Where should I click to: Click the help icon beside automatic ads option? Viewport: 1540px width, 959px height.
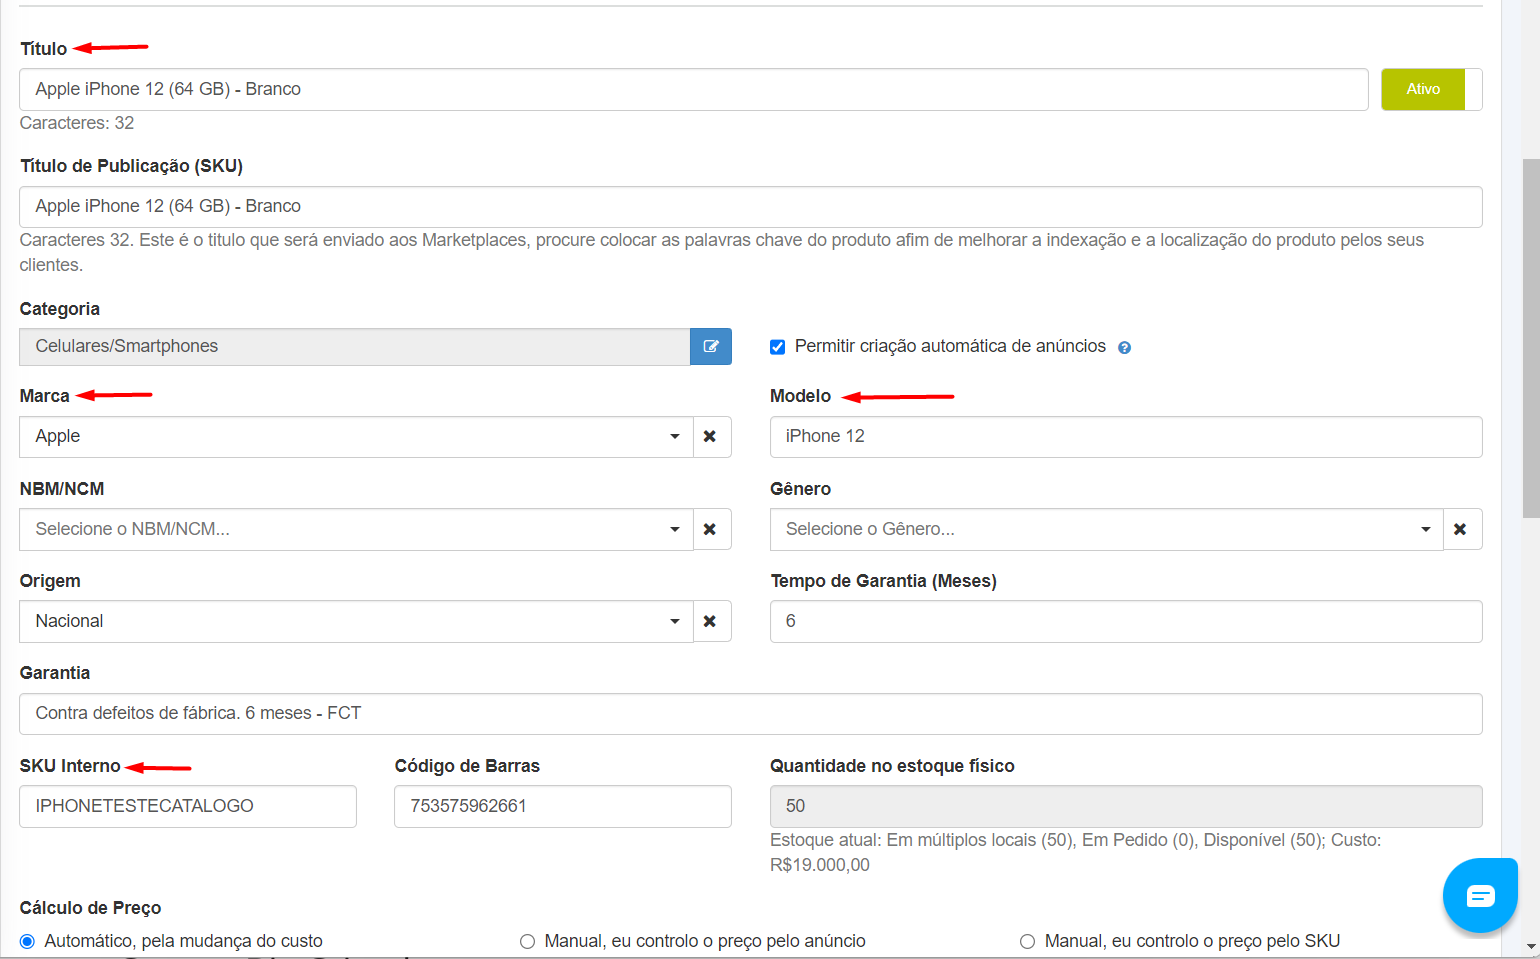pyautogui.click(x=1124, y=348)
